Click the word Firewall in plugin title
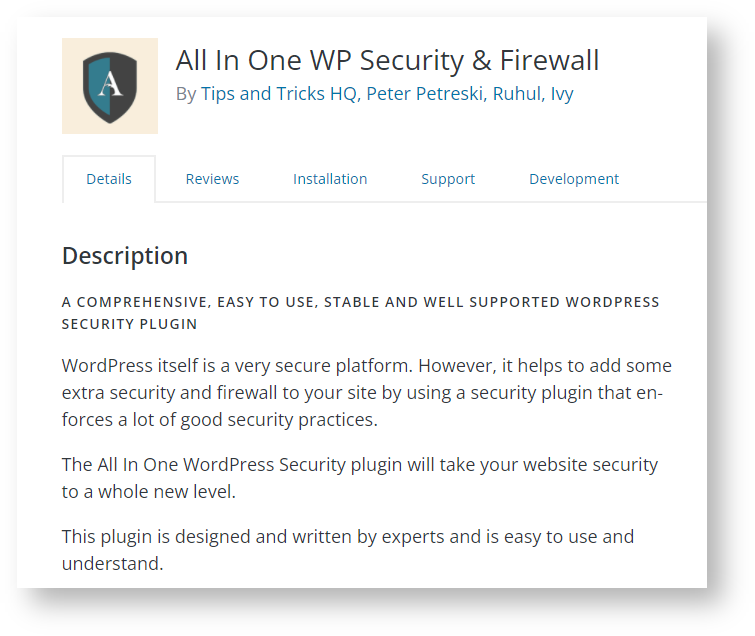Screen dimensions: 755x636 click(549, 60)
